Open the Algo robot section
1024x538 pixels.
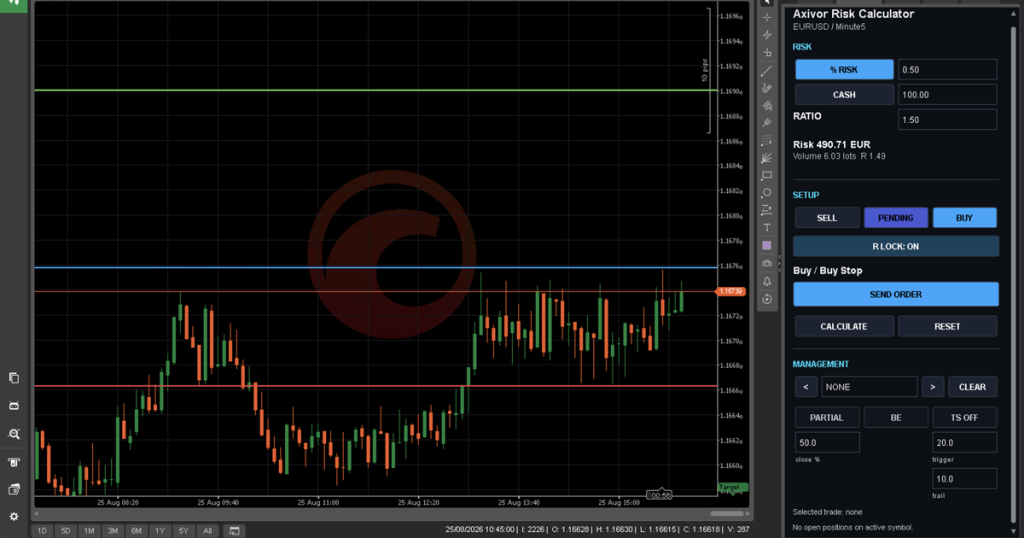point(14,405)
